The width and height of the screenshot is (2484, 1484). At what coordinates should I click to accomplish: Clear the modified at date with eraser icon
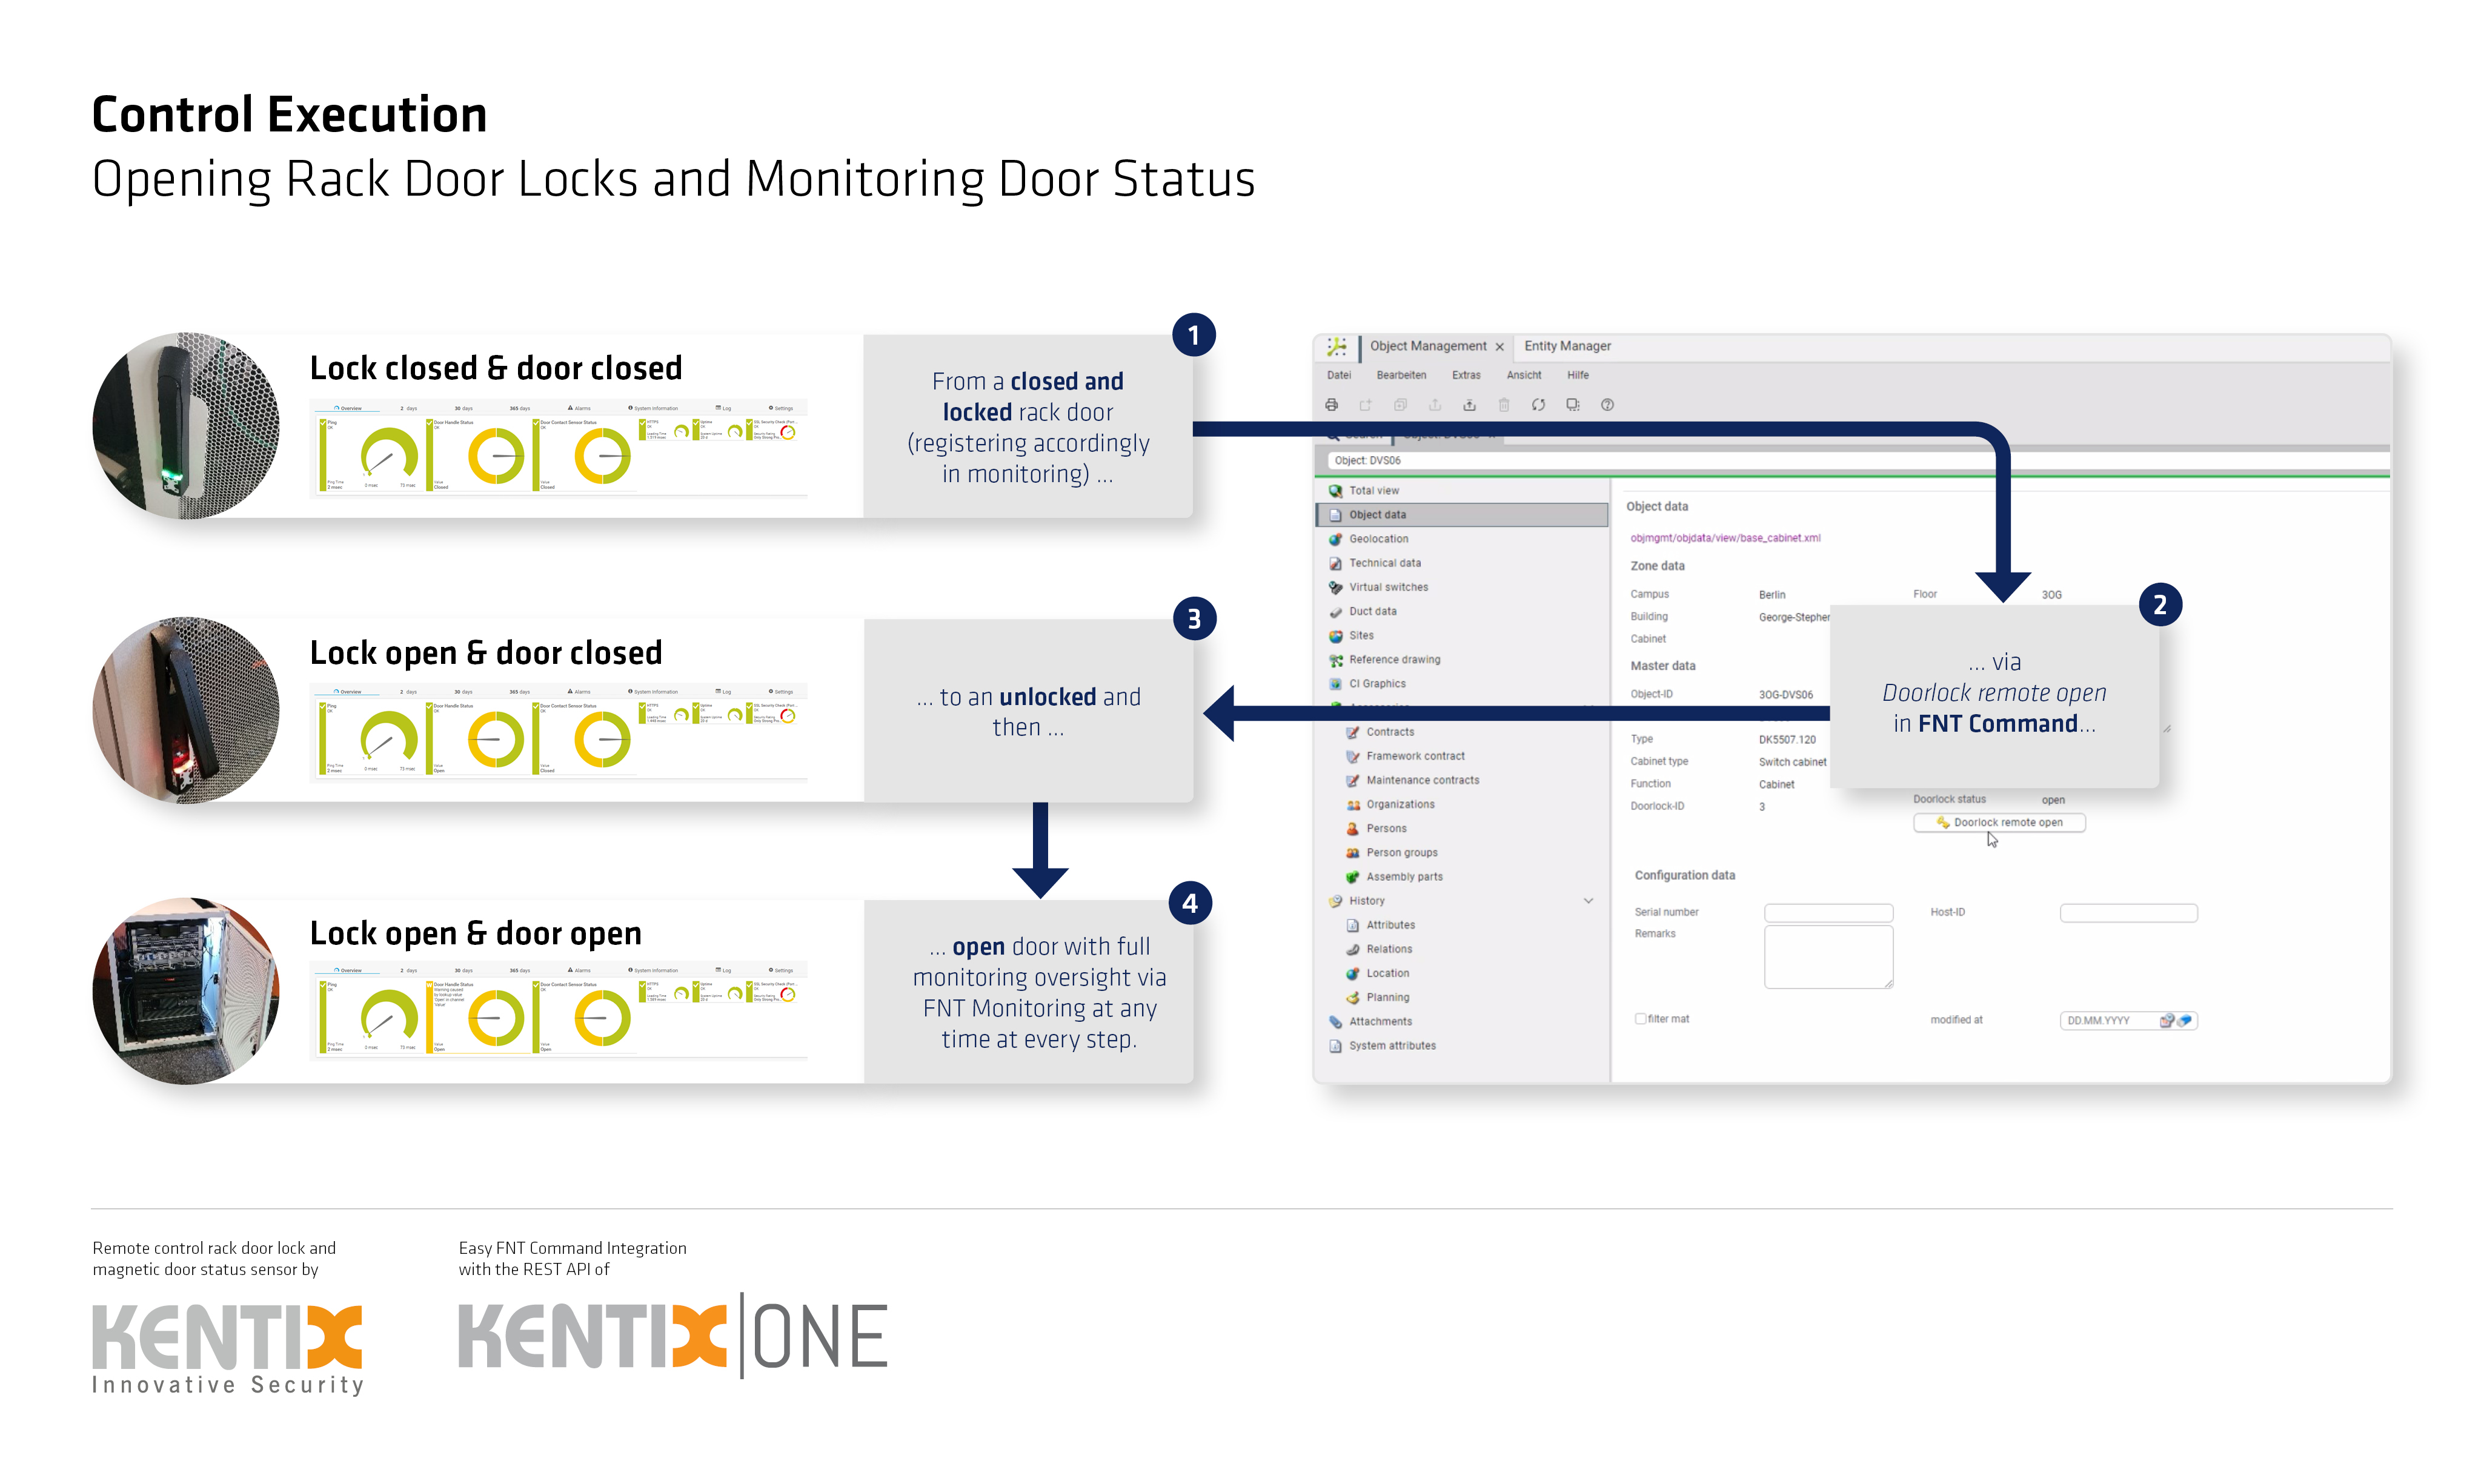[2184, 1021]
